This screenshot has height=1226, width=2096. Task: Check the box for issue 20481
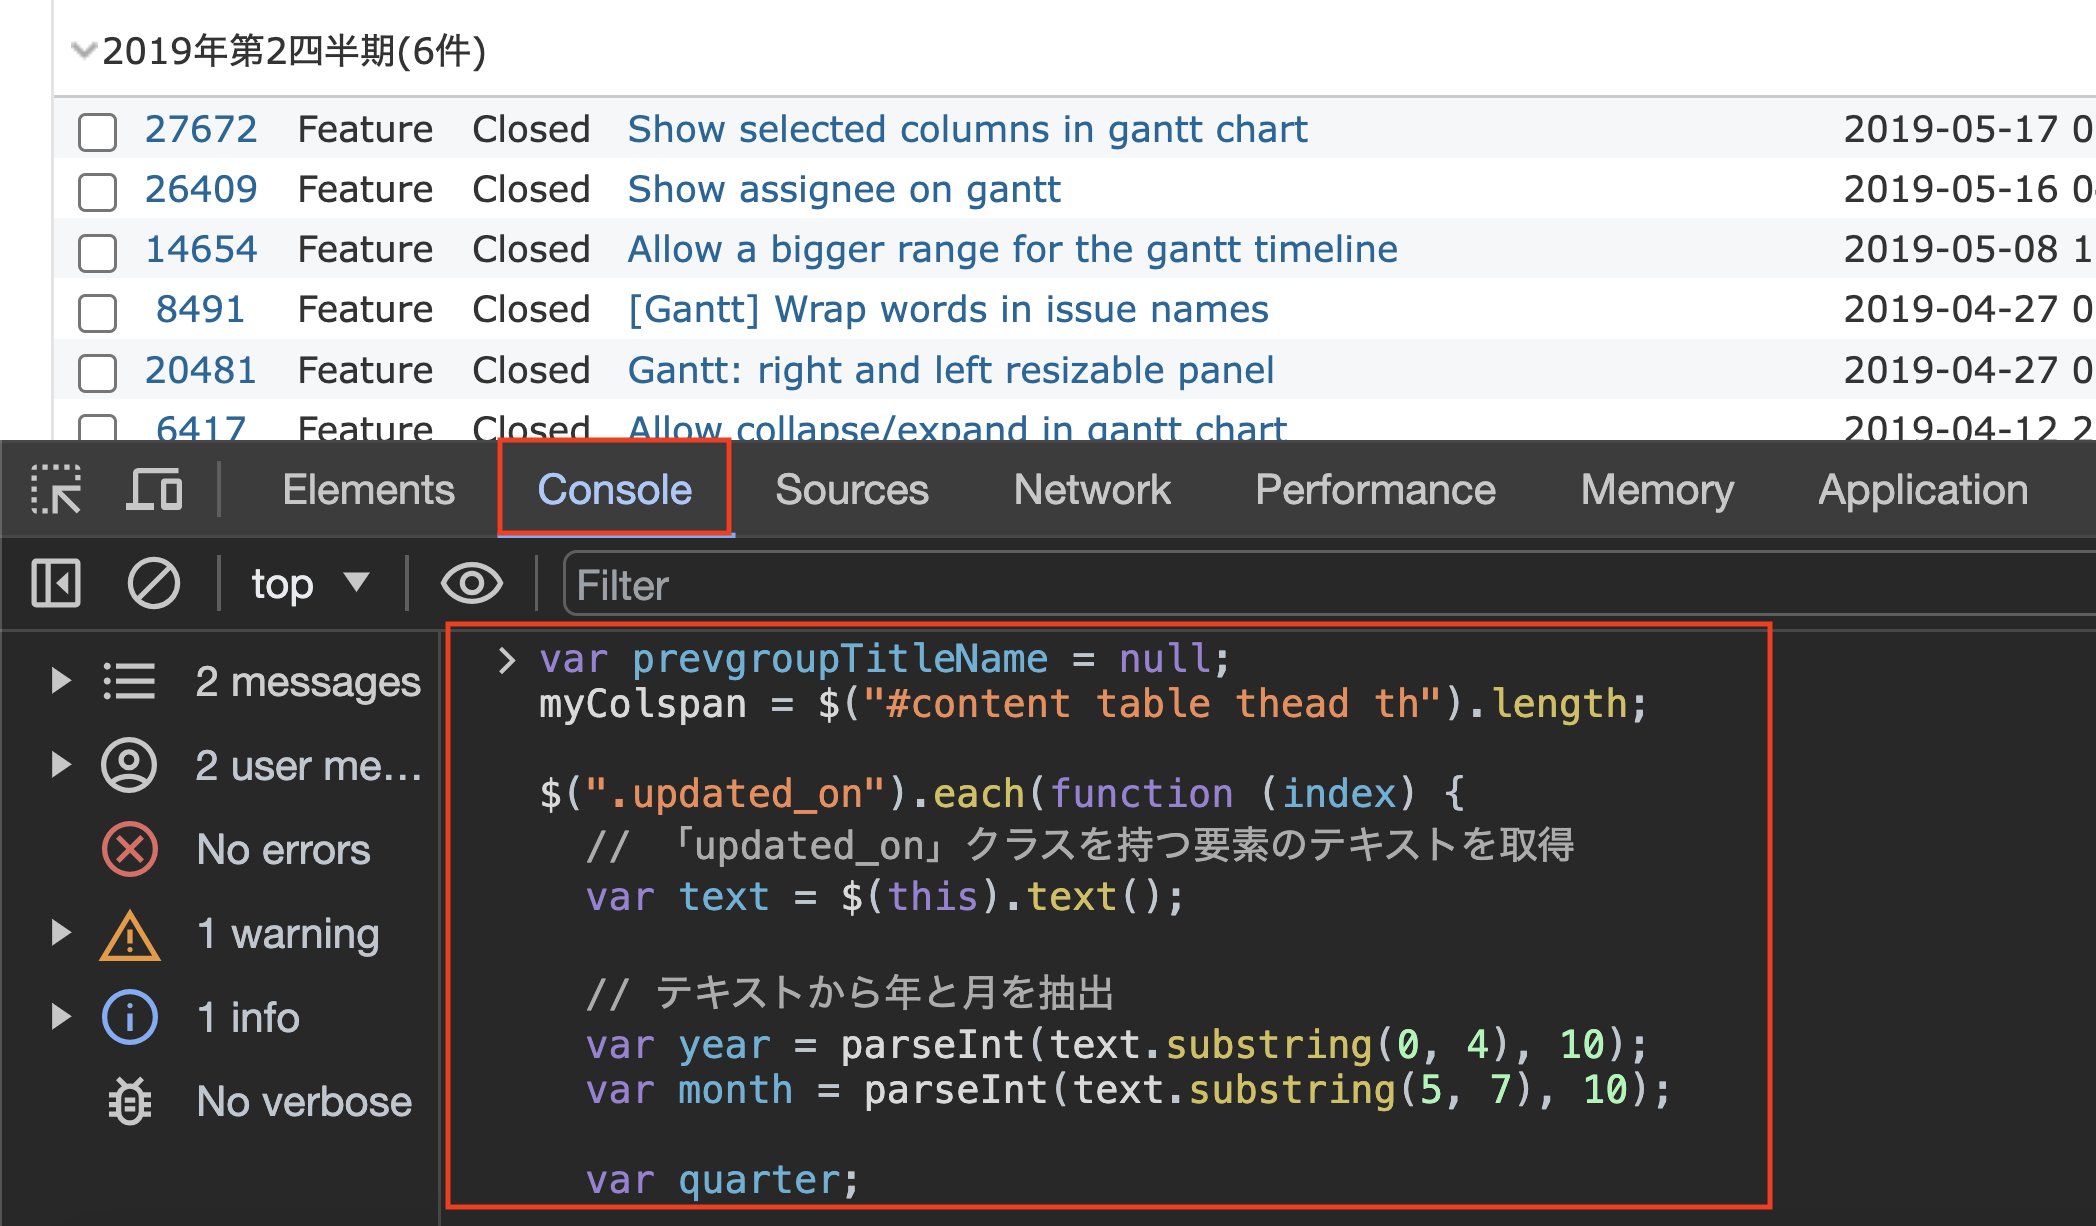coord(98,372)
